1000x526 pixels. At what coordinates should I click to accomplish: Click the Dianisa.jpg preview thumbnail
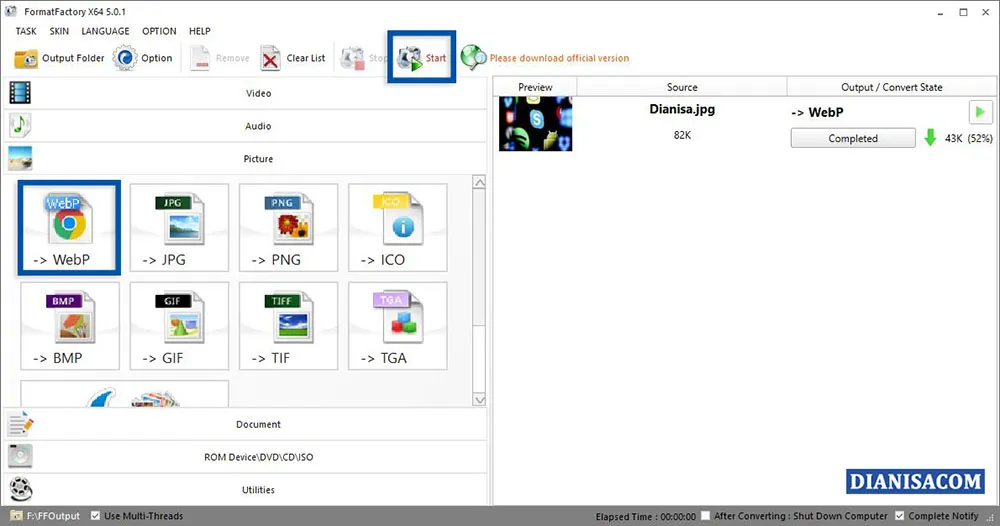pyautogui.click(x=536, y=124)
